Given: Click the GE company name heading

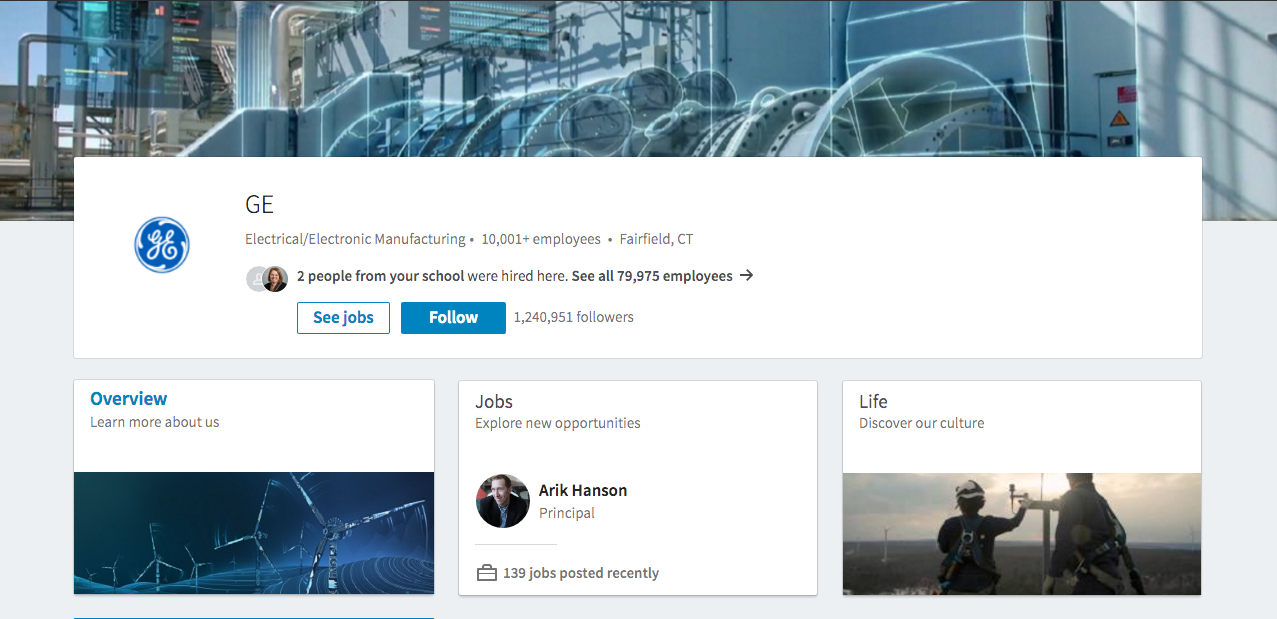Looking at the screenshot, I should [259, 205].
